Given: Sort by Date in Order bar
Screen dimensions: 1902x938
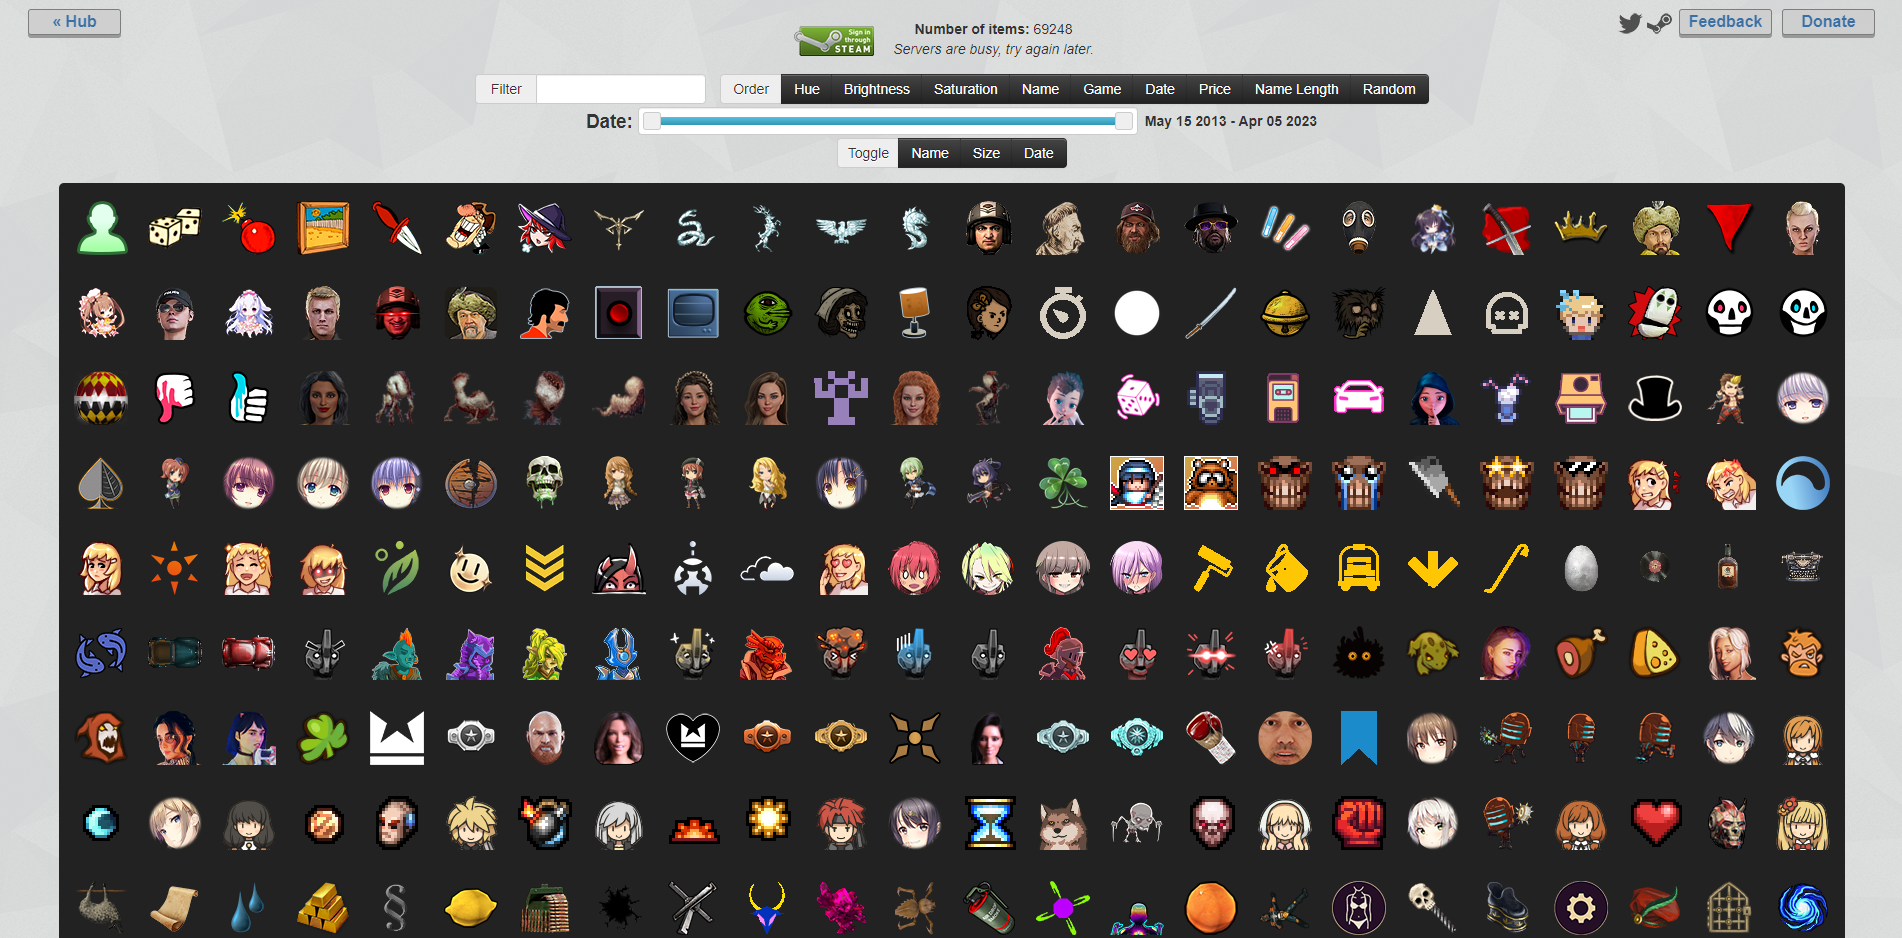Looking at the screenshot, I should click(x=1160, y=89).
